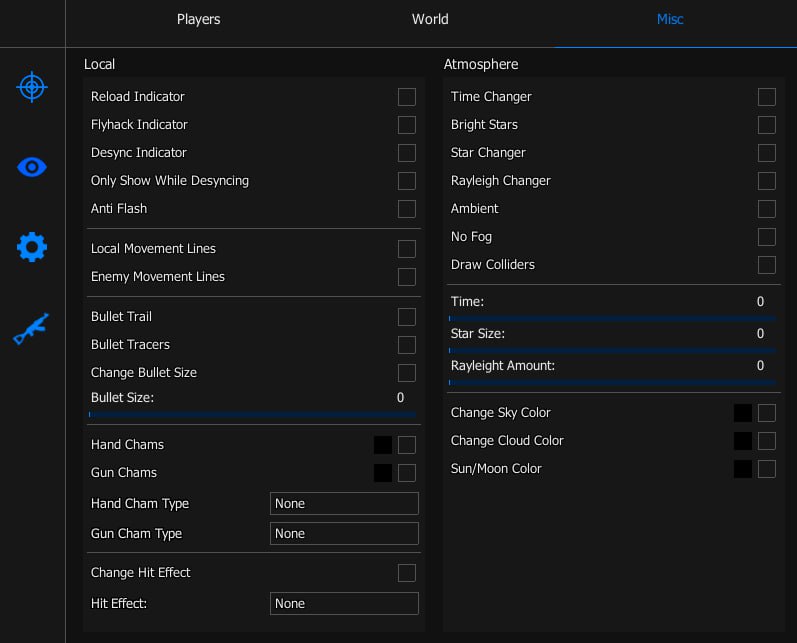797x643 pixels.
Task: Check the Draw Colliders option
Action: pos(767,264)
